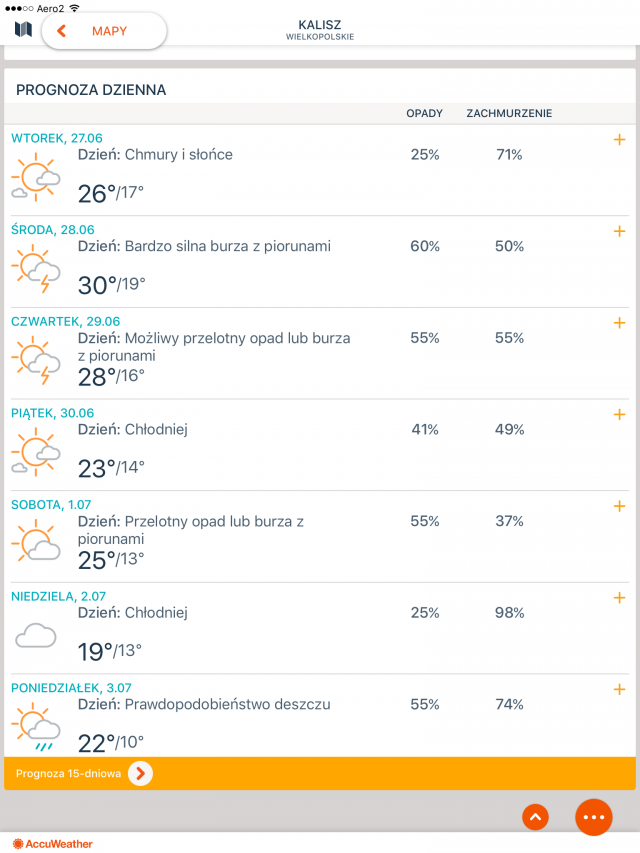The height and width of the screenshot is (853, 640).
Task: Tap the orange back chevron arrow
Action: tap(62, 31)
